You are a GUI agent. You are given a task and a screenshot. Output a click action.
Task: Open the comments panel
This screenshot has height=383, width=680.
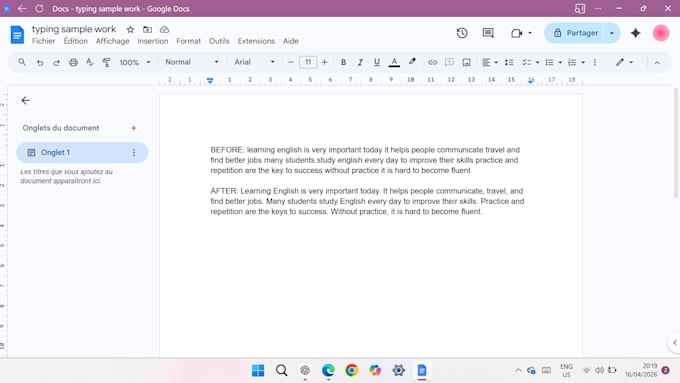click(488, 33)
